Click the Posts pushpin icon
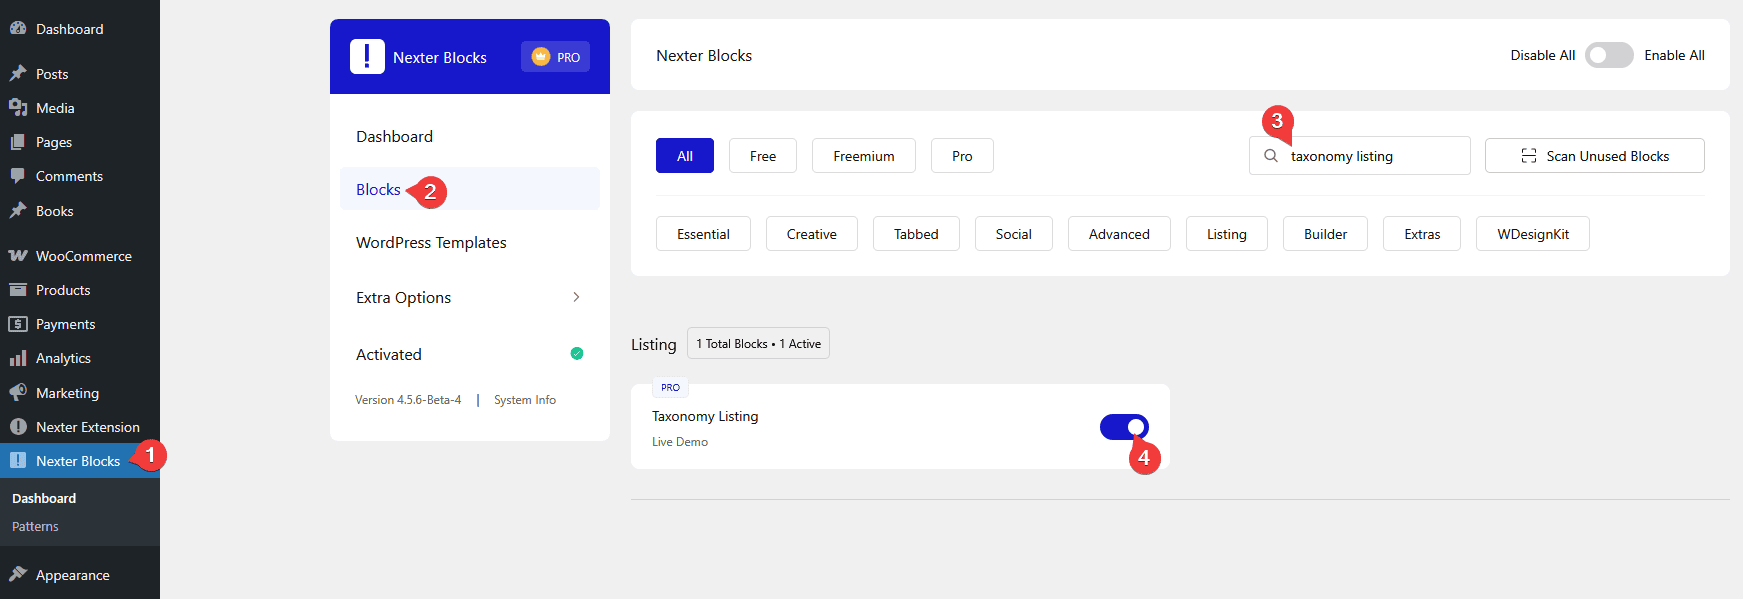 pyautogui.click(x=18, y=73)
